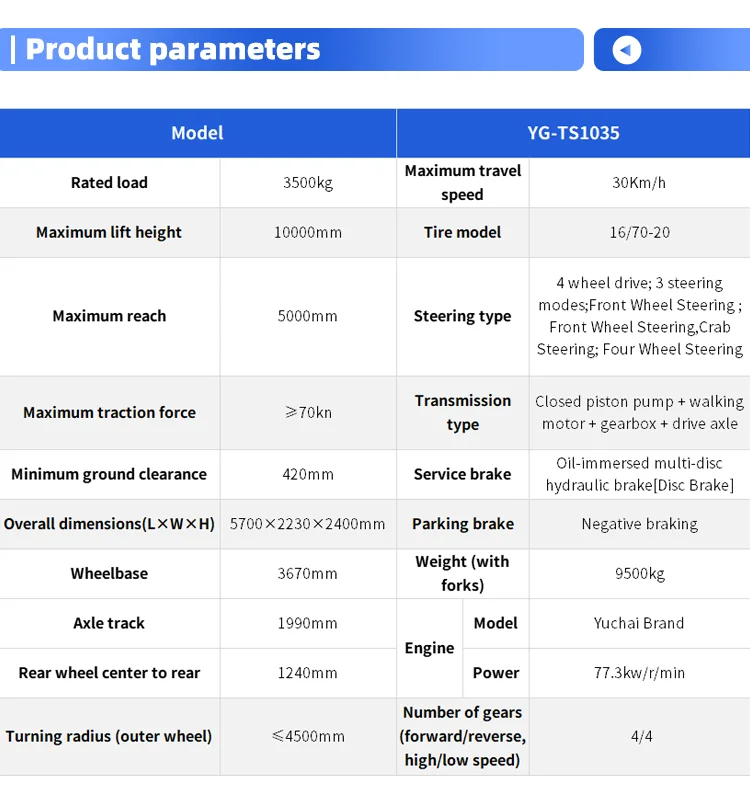Select the 3500kg rated load value

click(308, 183)
